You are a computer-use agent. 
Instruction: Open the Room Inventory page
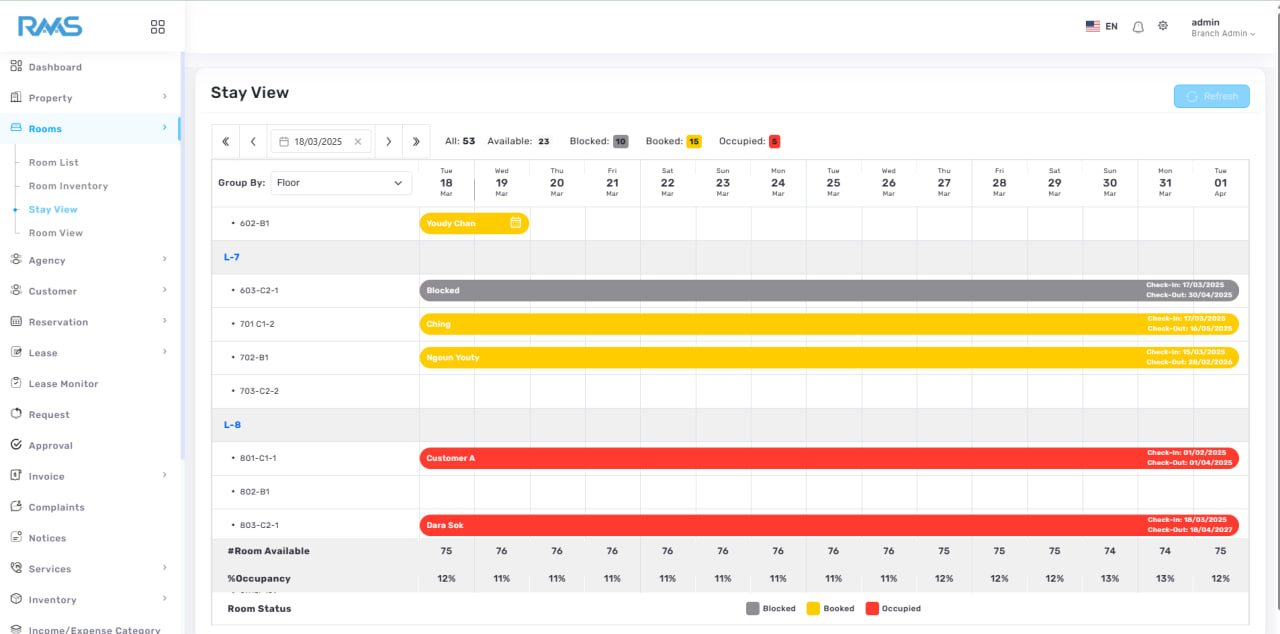(x=68, y=186)
